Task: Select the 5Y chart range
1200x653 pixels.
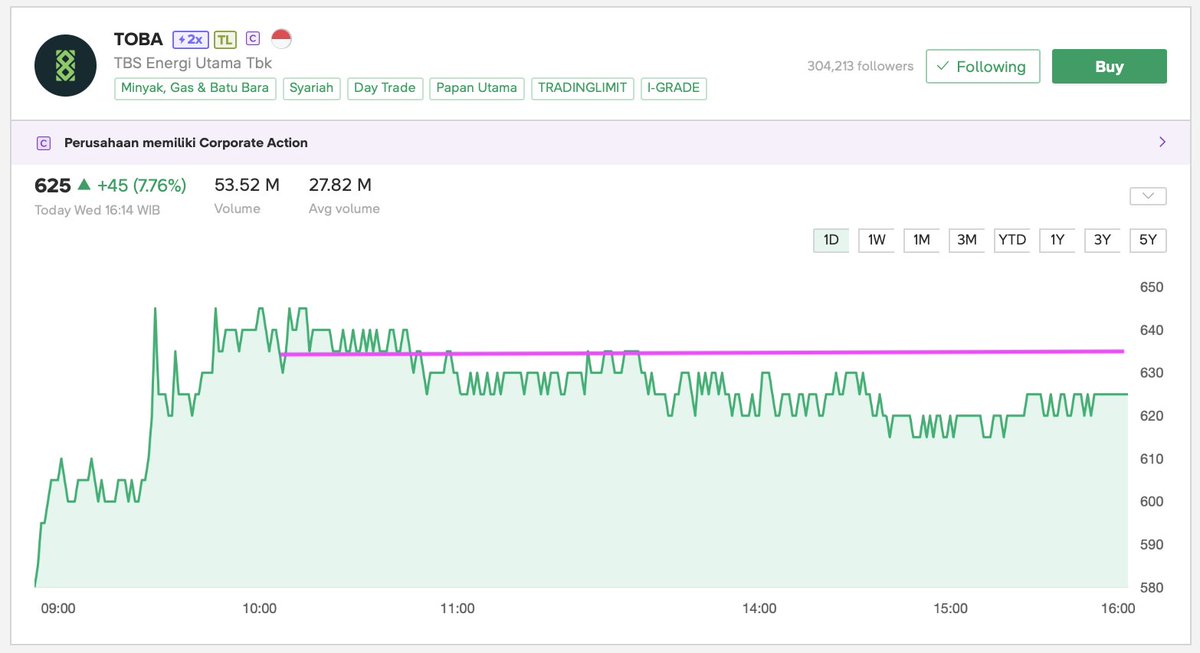Action: tap(1148, 240)
